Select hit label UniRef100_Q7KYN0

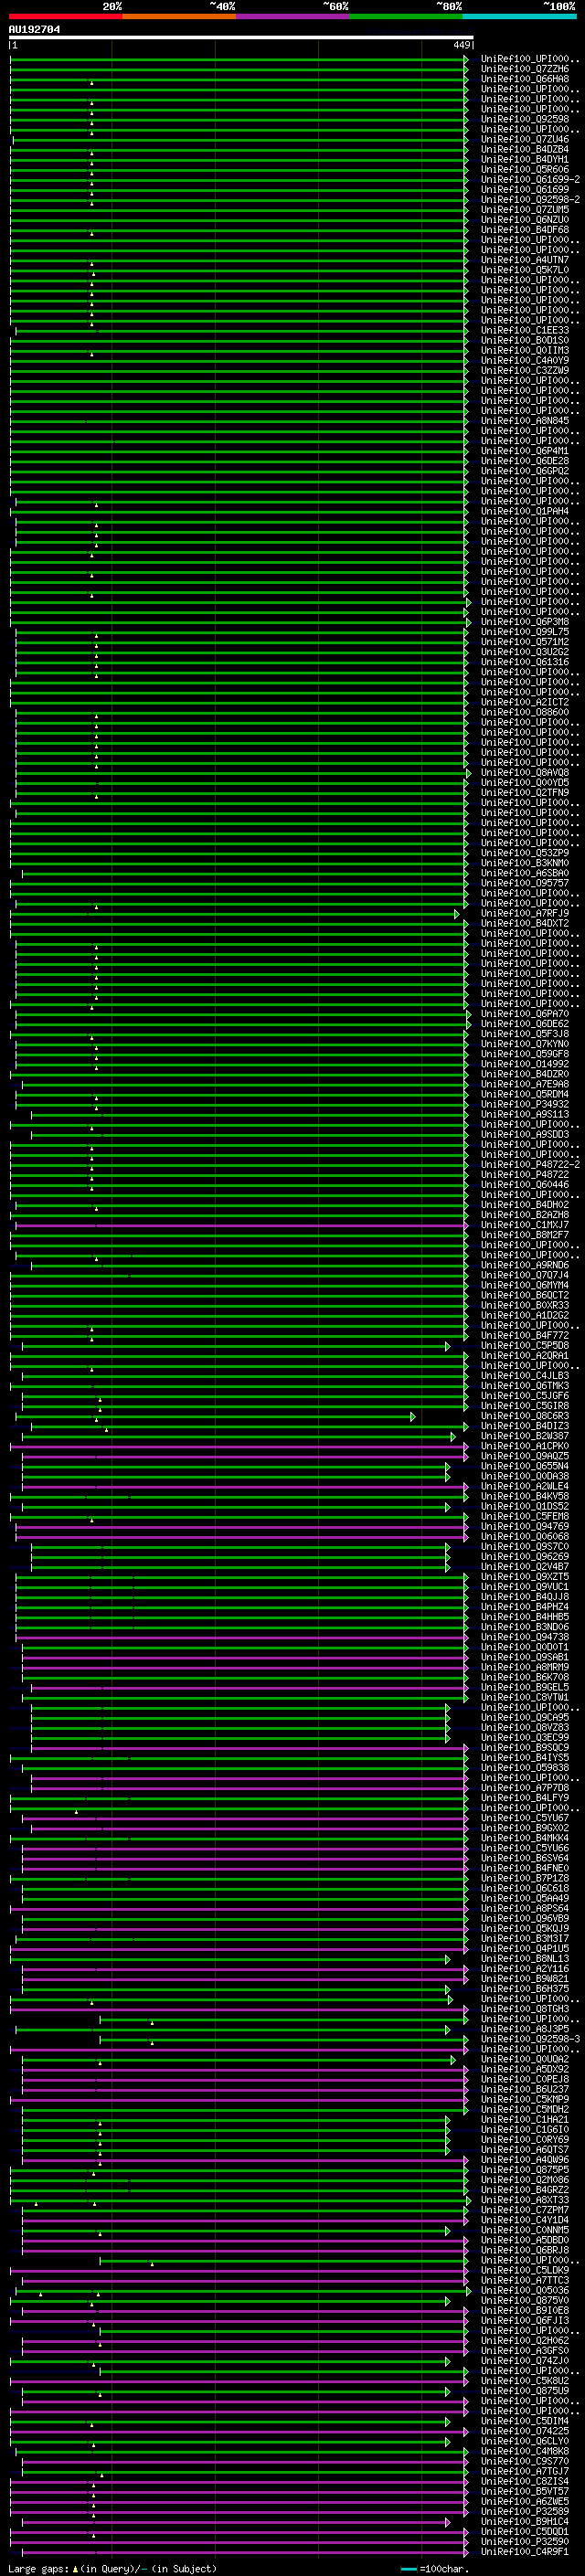[525, 1044]
